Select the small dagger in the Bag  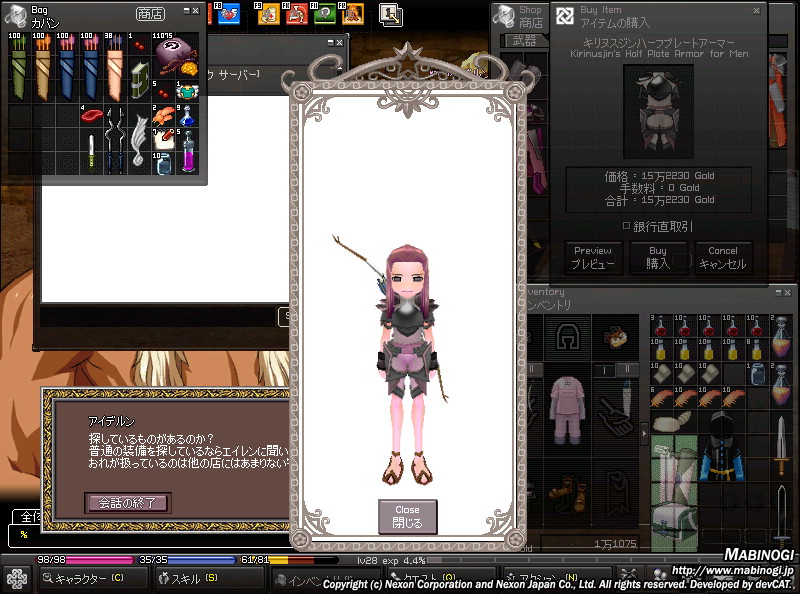point(91,151)
